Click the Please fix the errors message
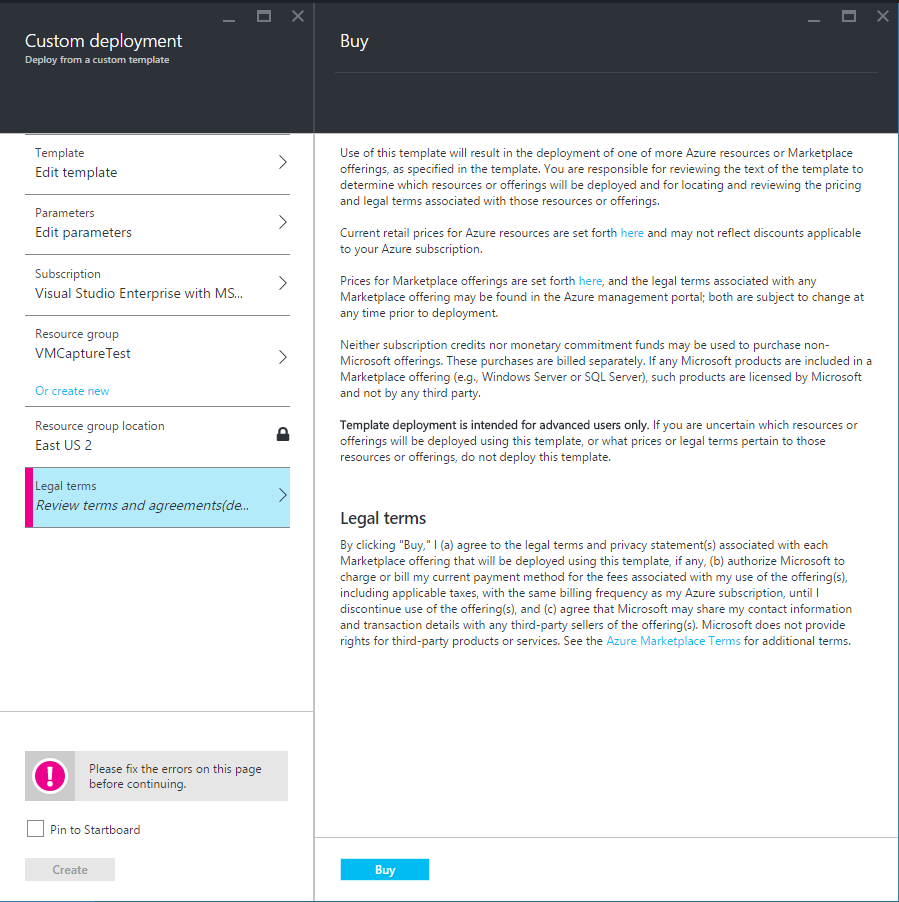Image resolution: width=899 pixels, height=902 pixels. coord(175,776)
